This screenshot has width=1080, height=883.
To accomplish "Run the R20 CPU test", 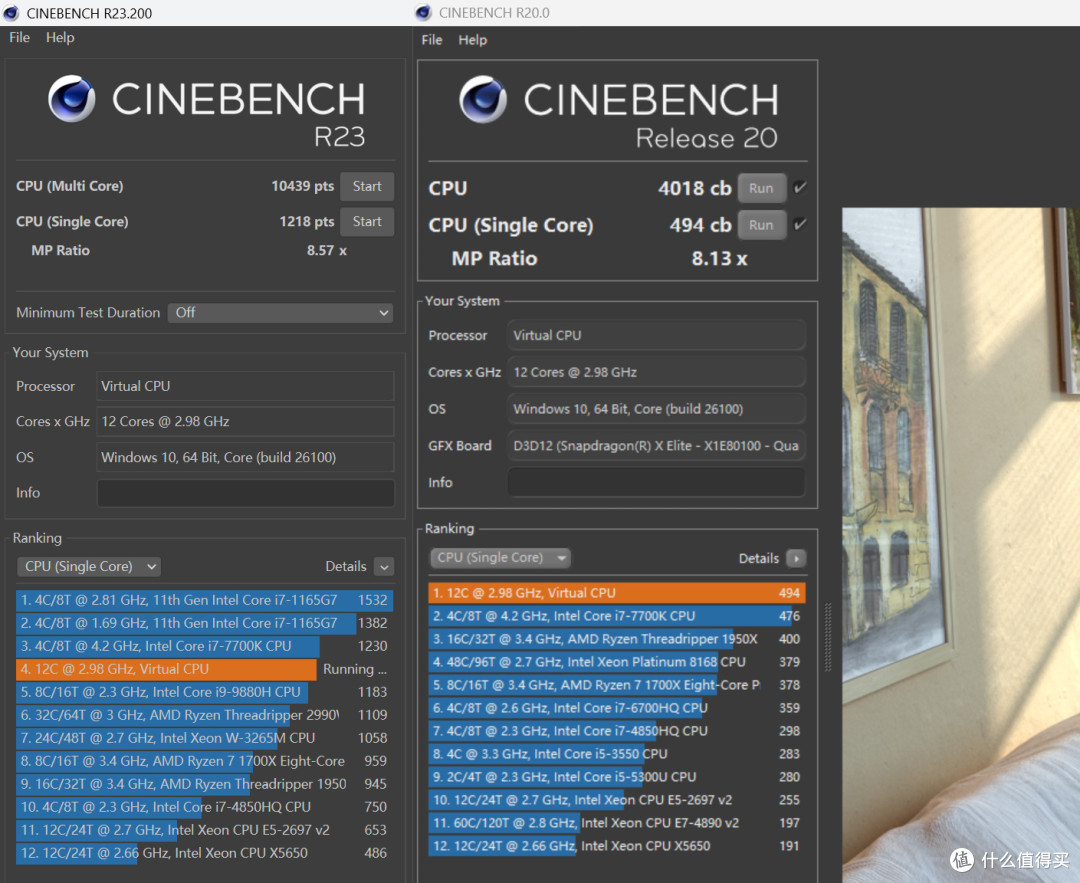I will pyautogui.click(x=762, y=188).
